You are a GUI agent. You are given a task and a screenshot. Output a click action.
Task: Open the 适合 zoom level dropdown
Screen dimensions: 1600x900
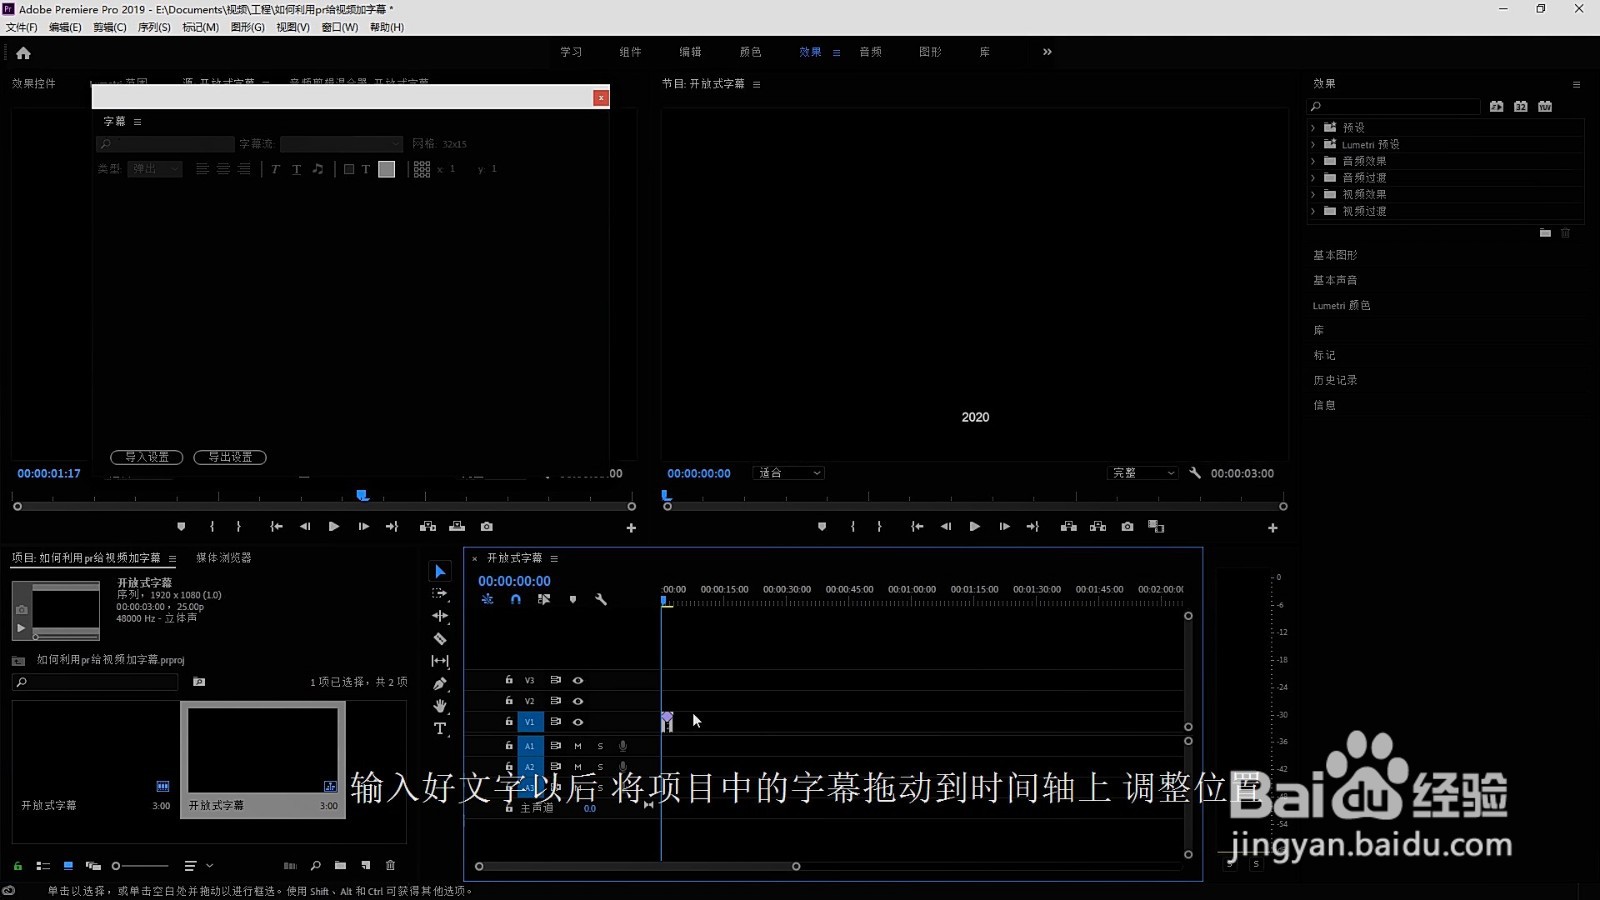788,473
